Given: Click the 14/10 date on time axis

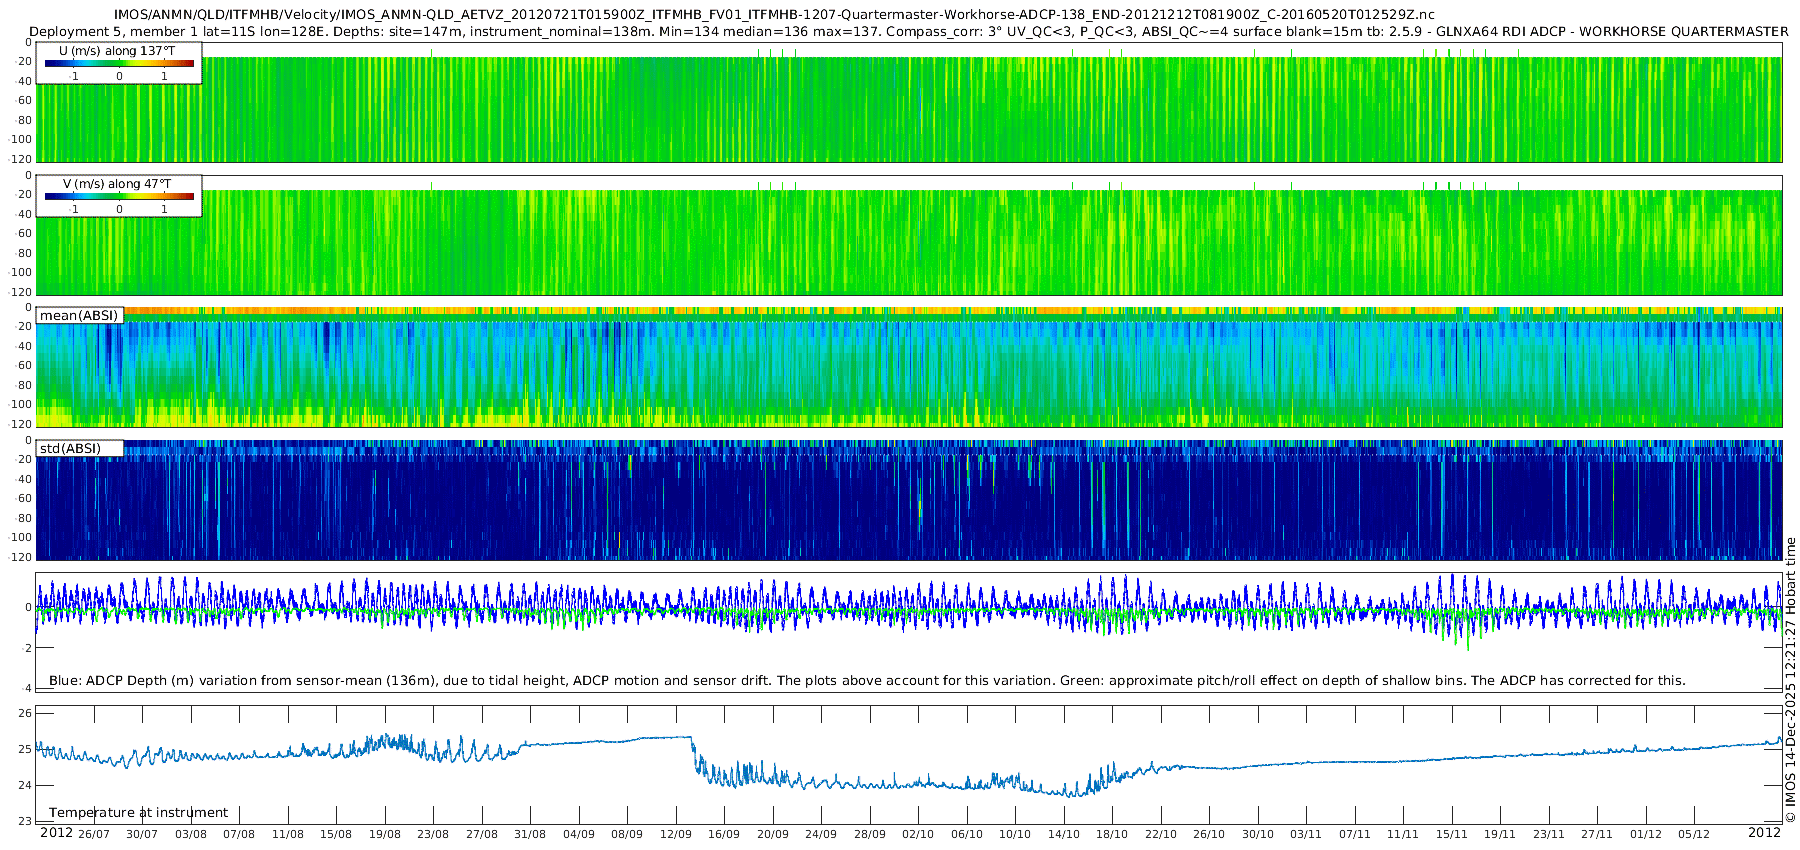Looking at the screenshot, I should pyautogui.click(x=1063, y=834).
